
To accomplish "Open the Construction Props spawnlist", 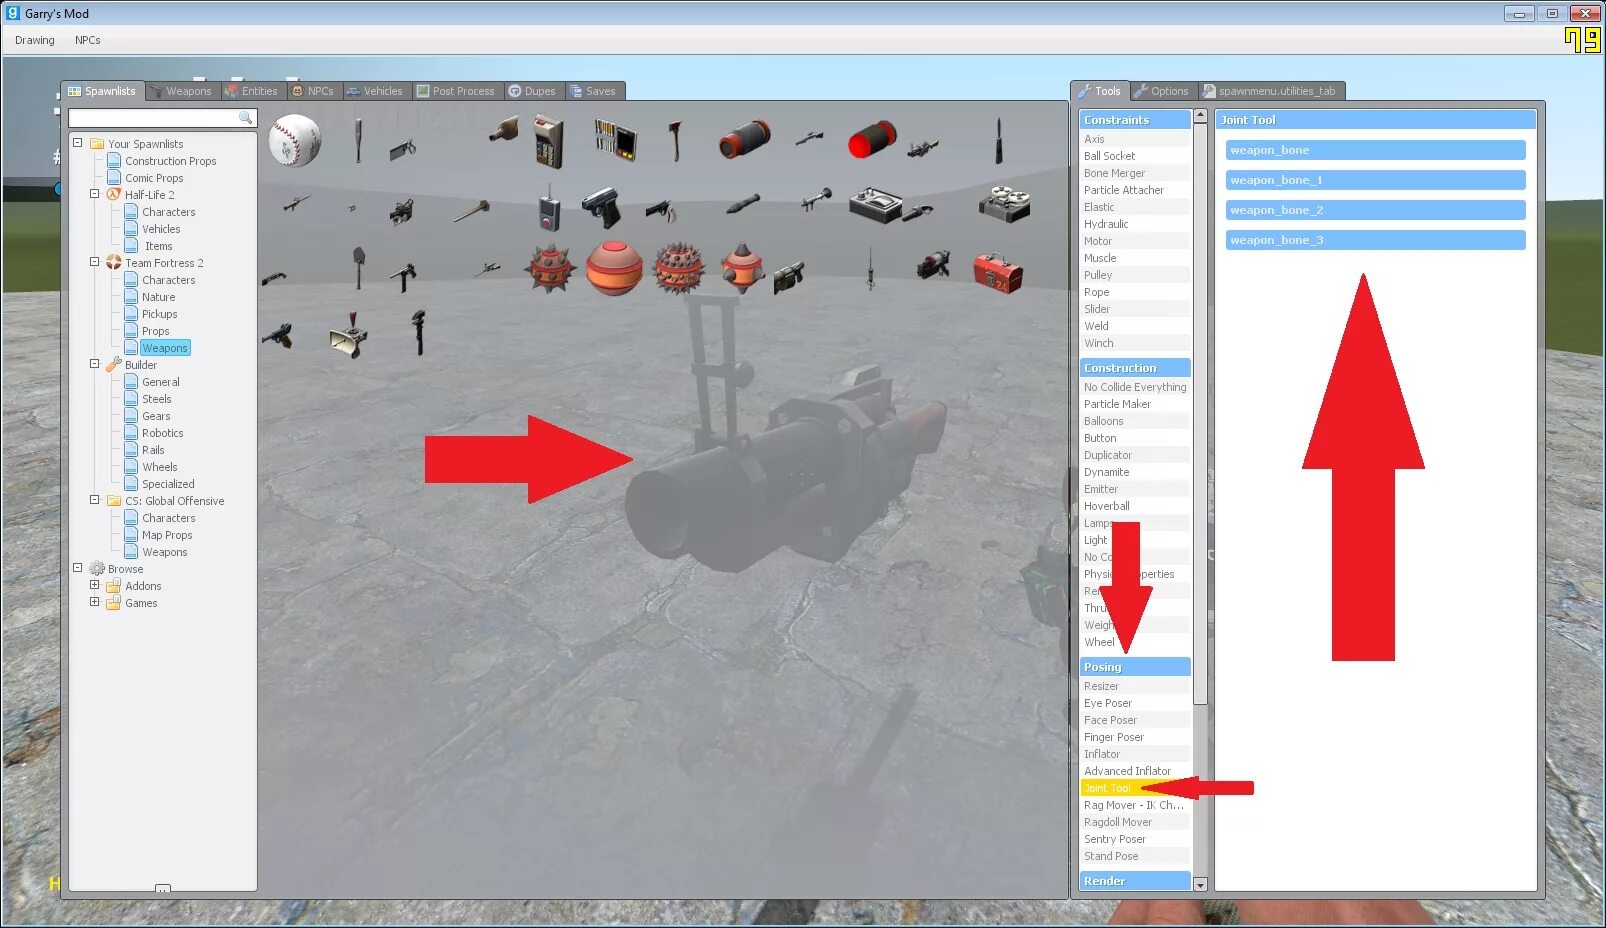I will coord(170,161).
